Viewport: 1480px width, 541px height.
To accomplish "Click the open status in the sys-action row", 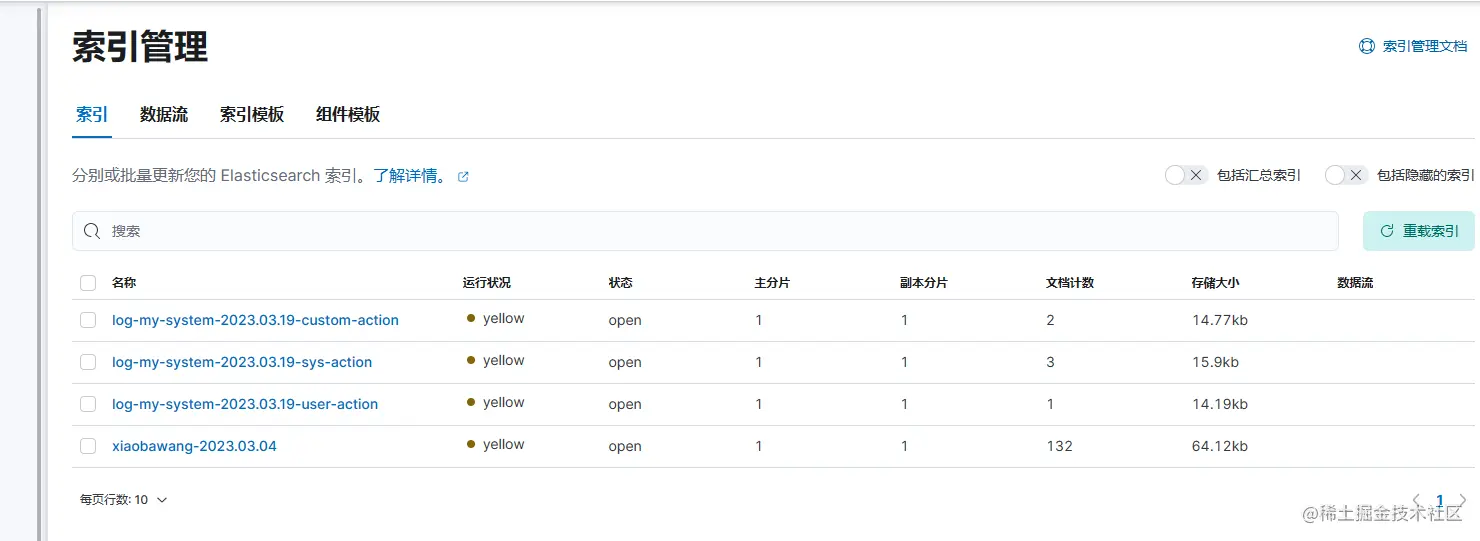I will pos(625,363).
